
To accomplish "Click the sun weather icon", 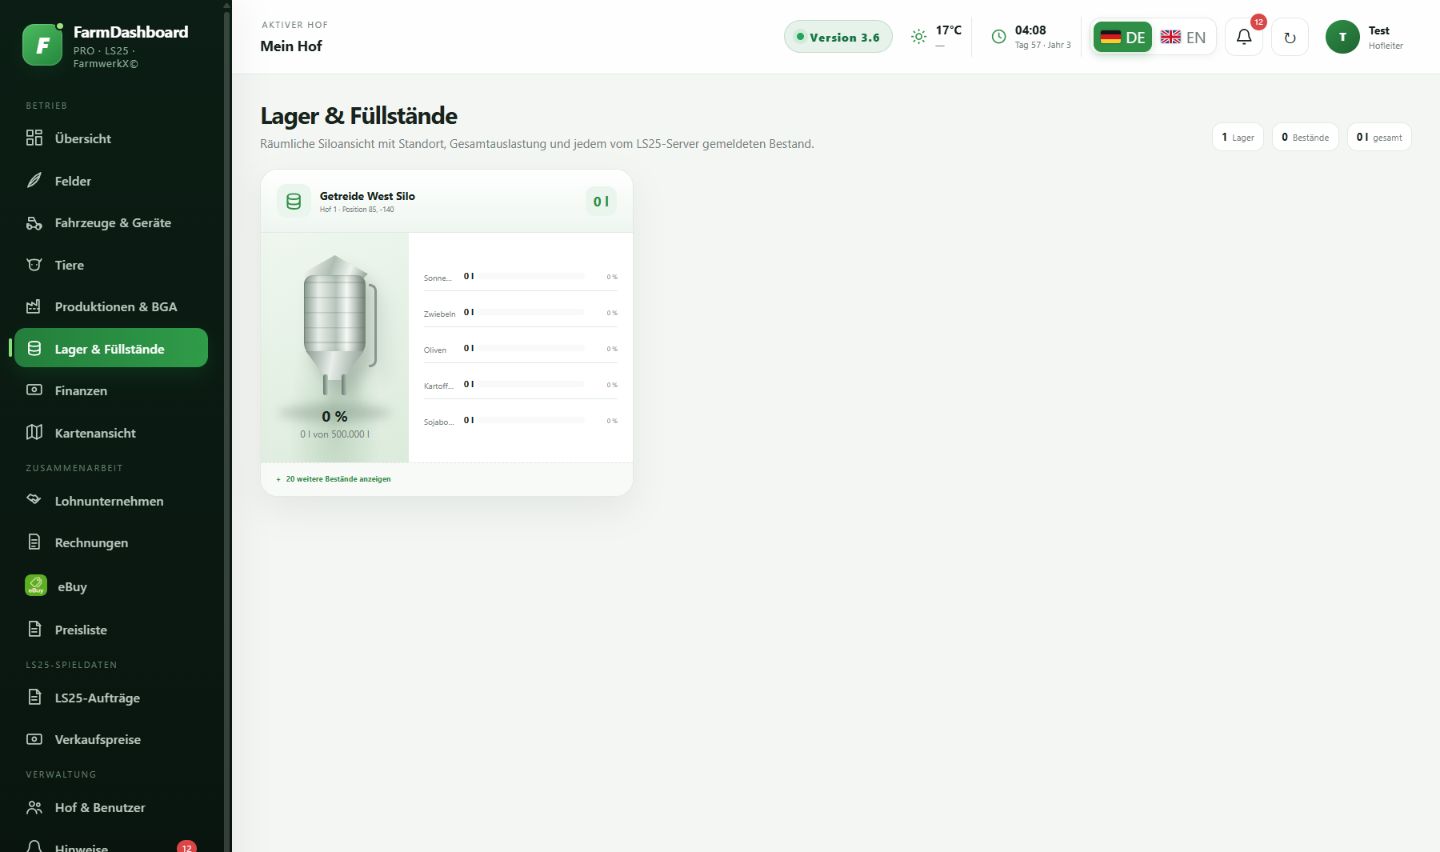I will pyautogui.click(x=919, y=37).
